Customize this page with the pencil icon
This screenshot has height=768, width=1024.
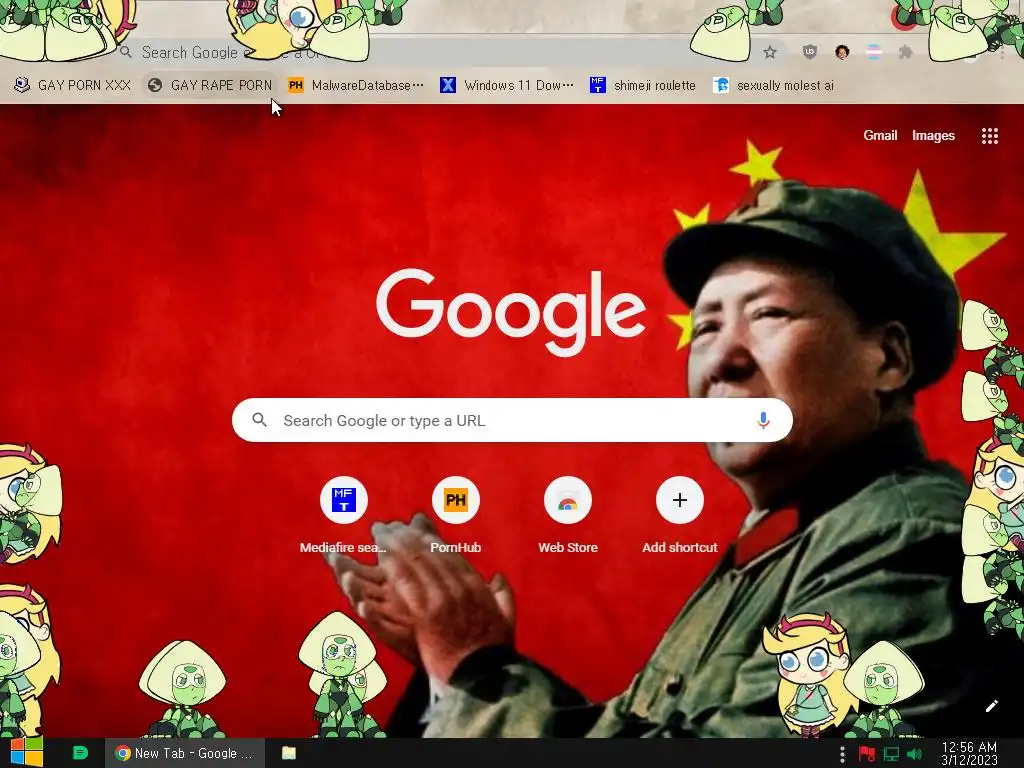pyautogui.click(x=991, y=706)
